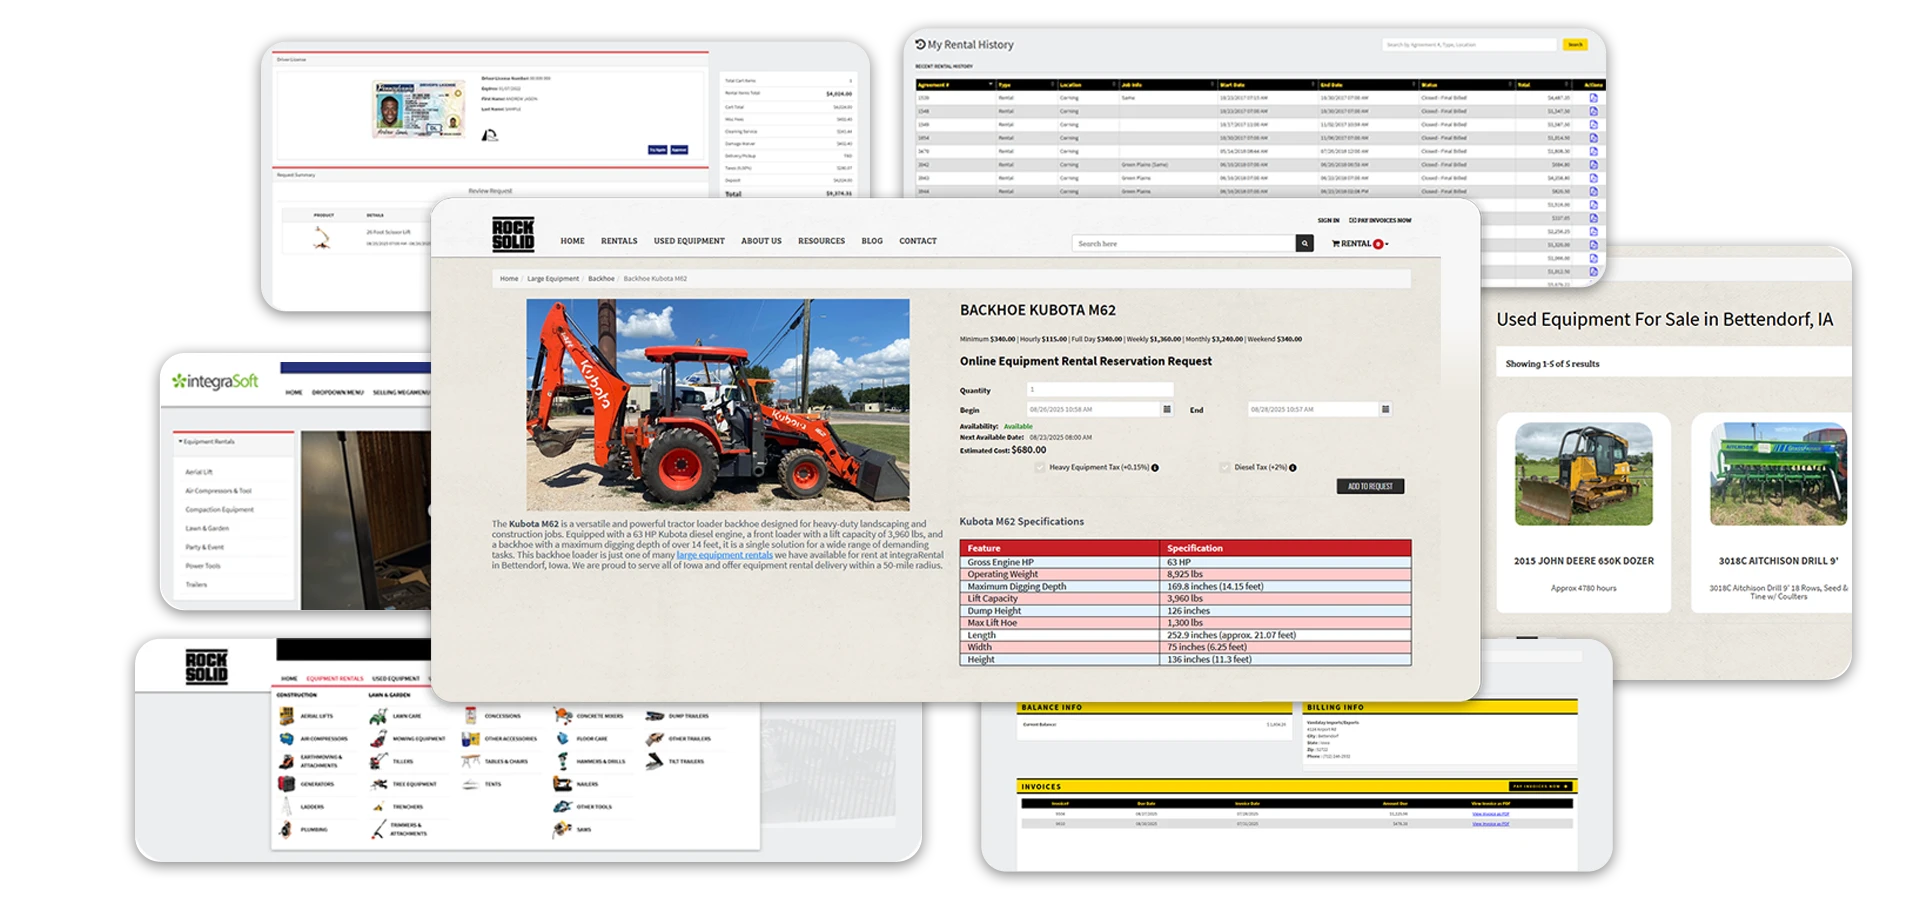
Task: Open the Rentals menu item
Action: click(619, 241)
